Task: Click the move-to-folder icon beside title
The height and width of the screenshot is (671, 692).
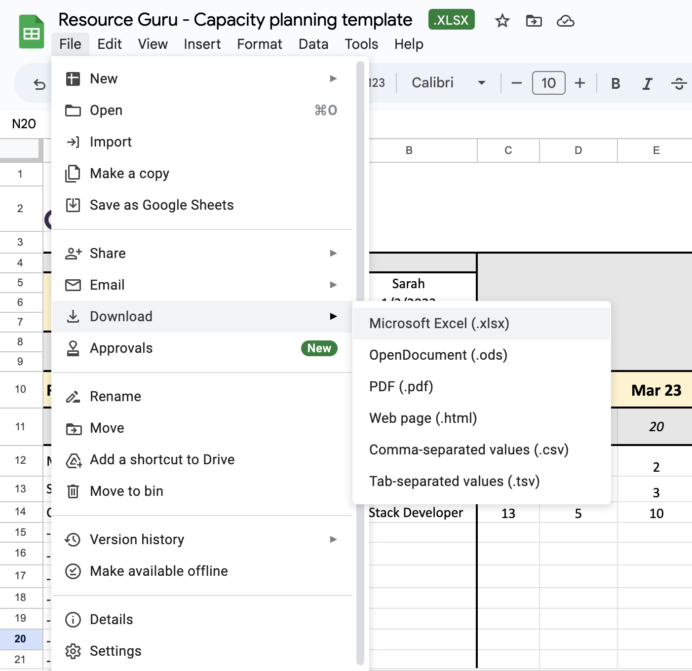Action: (534, 21)
